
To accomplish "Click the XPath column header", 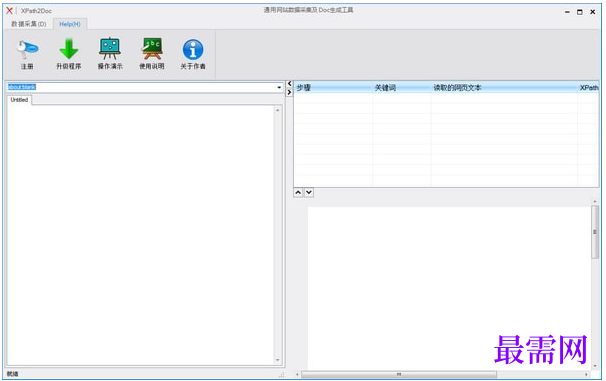I will pyautogui.click(x=588, y=88).
